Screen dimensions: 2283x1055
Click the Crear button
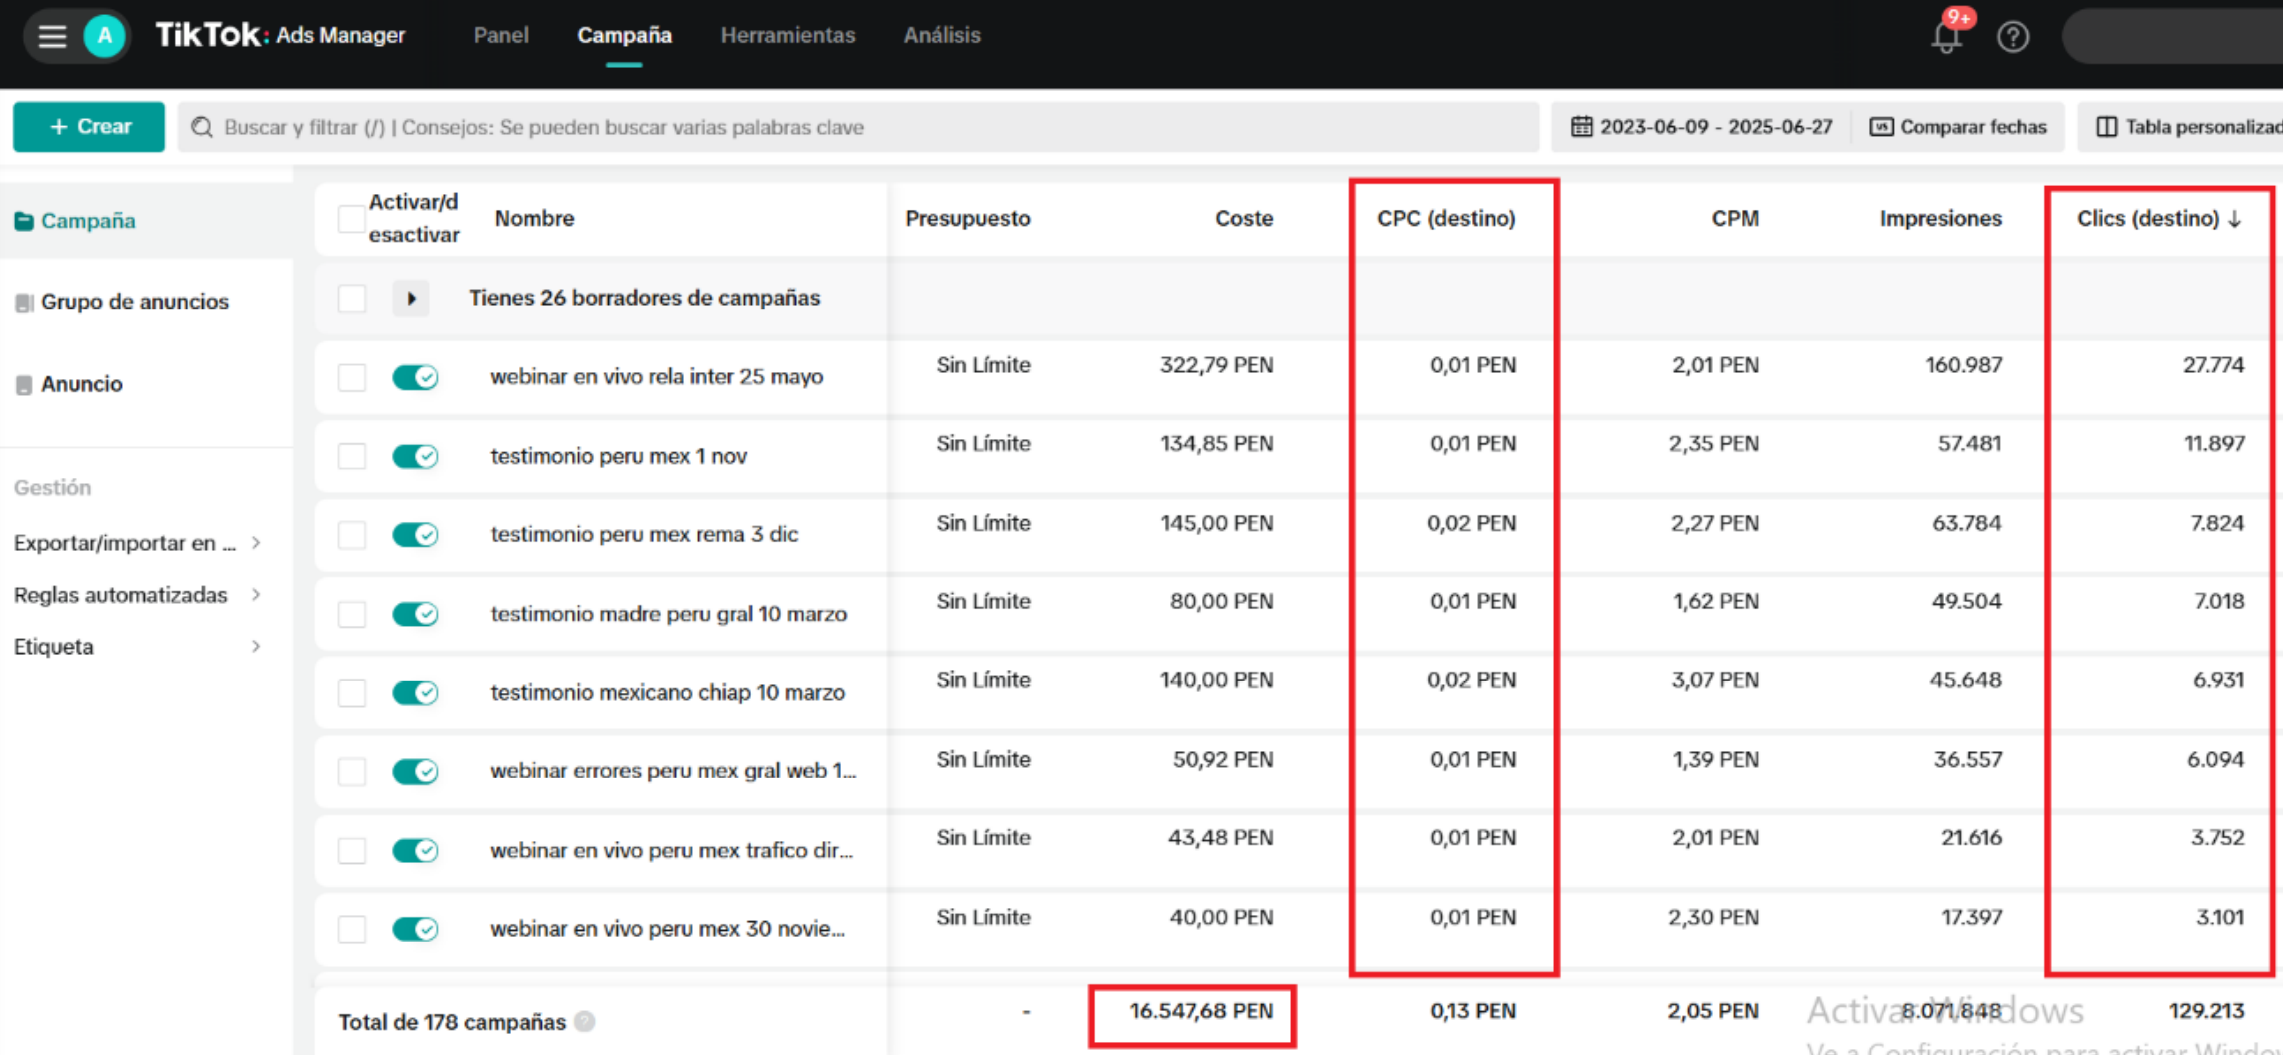click(89, 127)
